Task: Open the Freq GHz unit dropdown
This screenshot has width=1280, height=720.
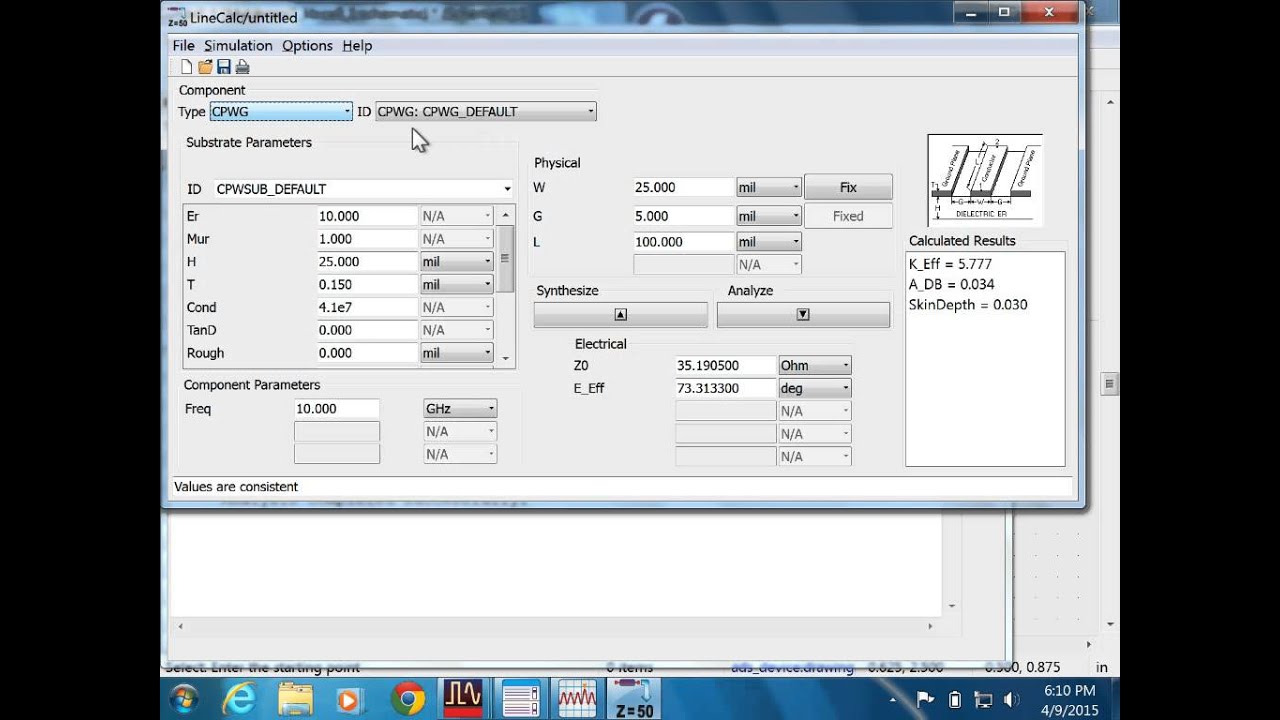Action: click(460, 408)
